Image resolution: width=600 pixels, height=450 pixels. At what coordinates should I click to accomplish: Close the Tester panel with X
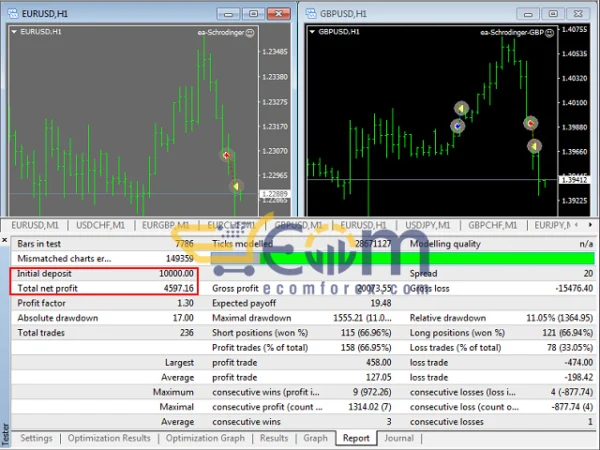[x=5, y=240]
